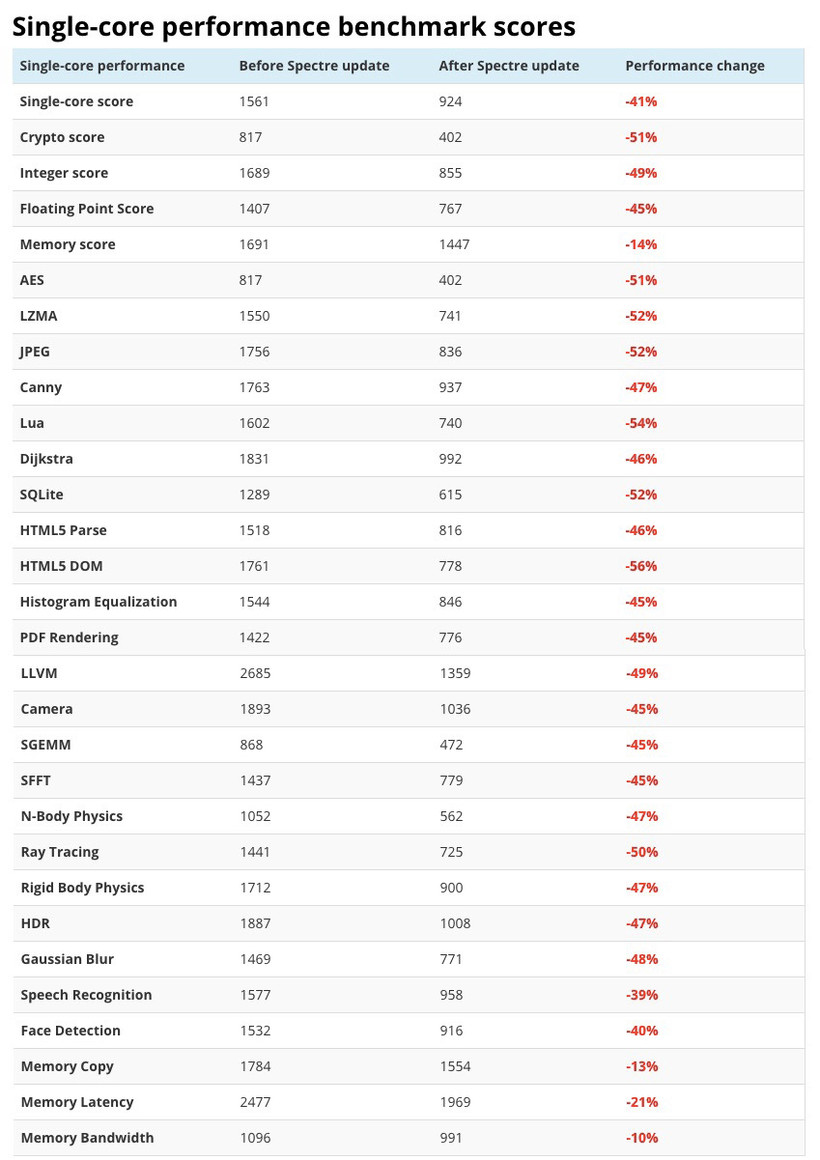
Task: Click the 'After Spectre update' column header
Action: coord(509,66)
